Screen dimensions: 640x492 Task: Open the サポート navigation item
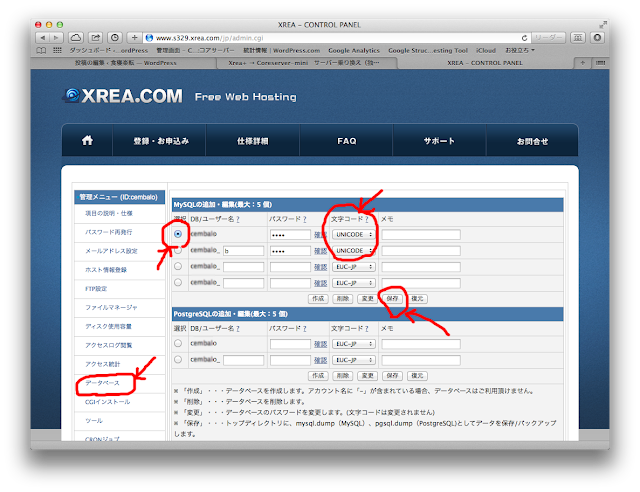click(439, 141)
